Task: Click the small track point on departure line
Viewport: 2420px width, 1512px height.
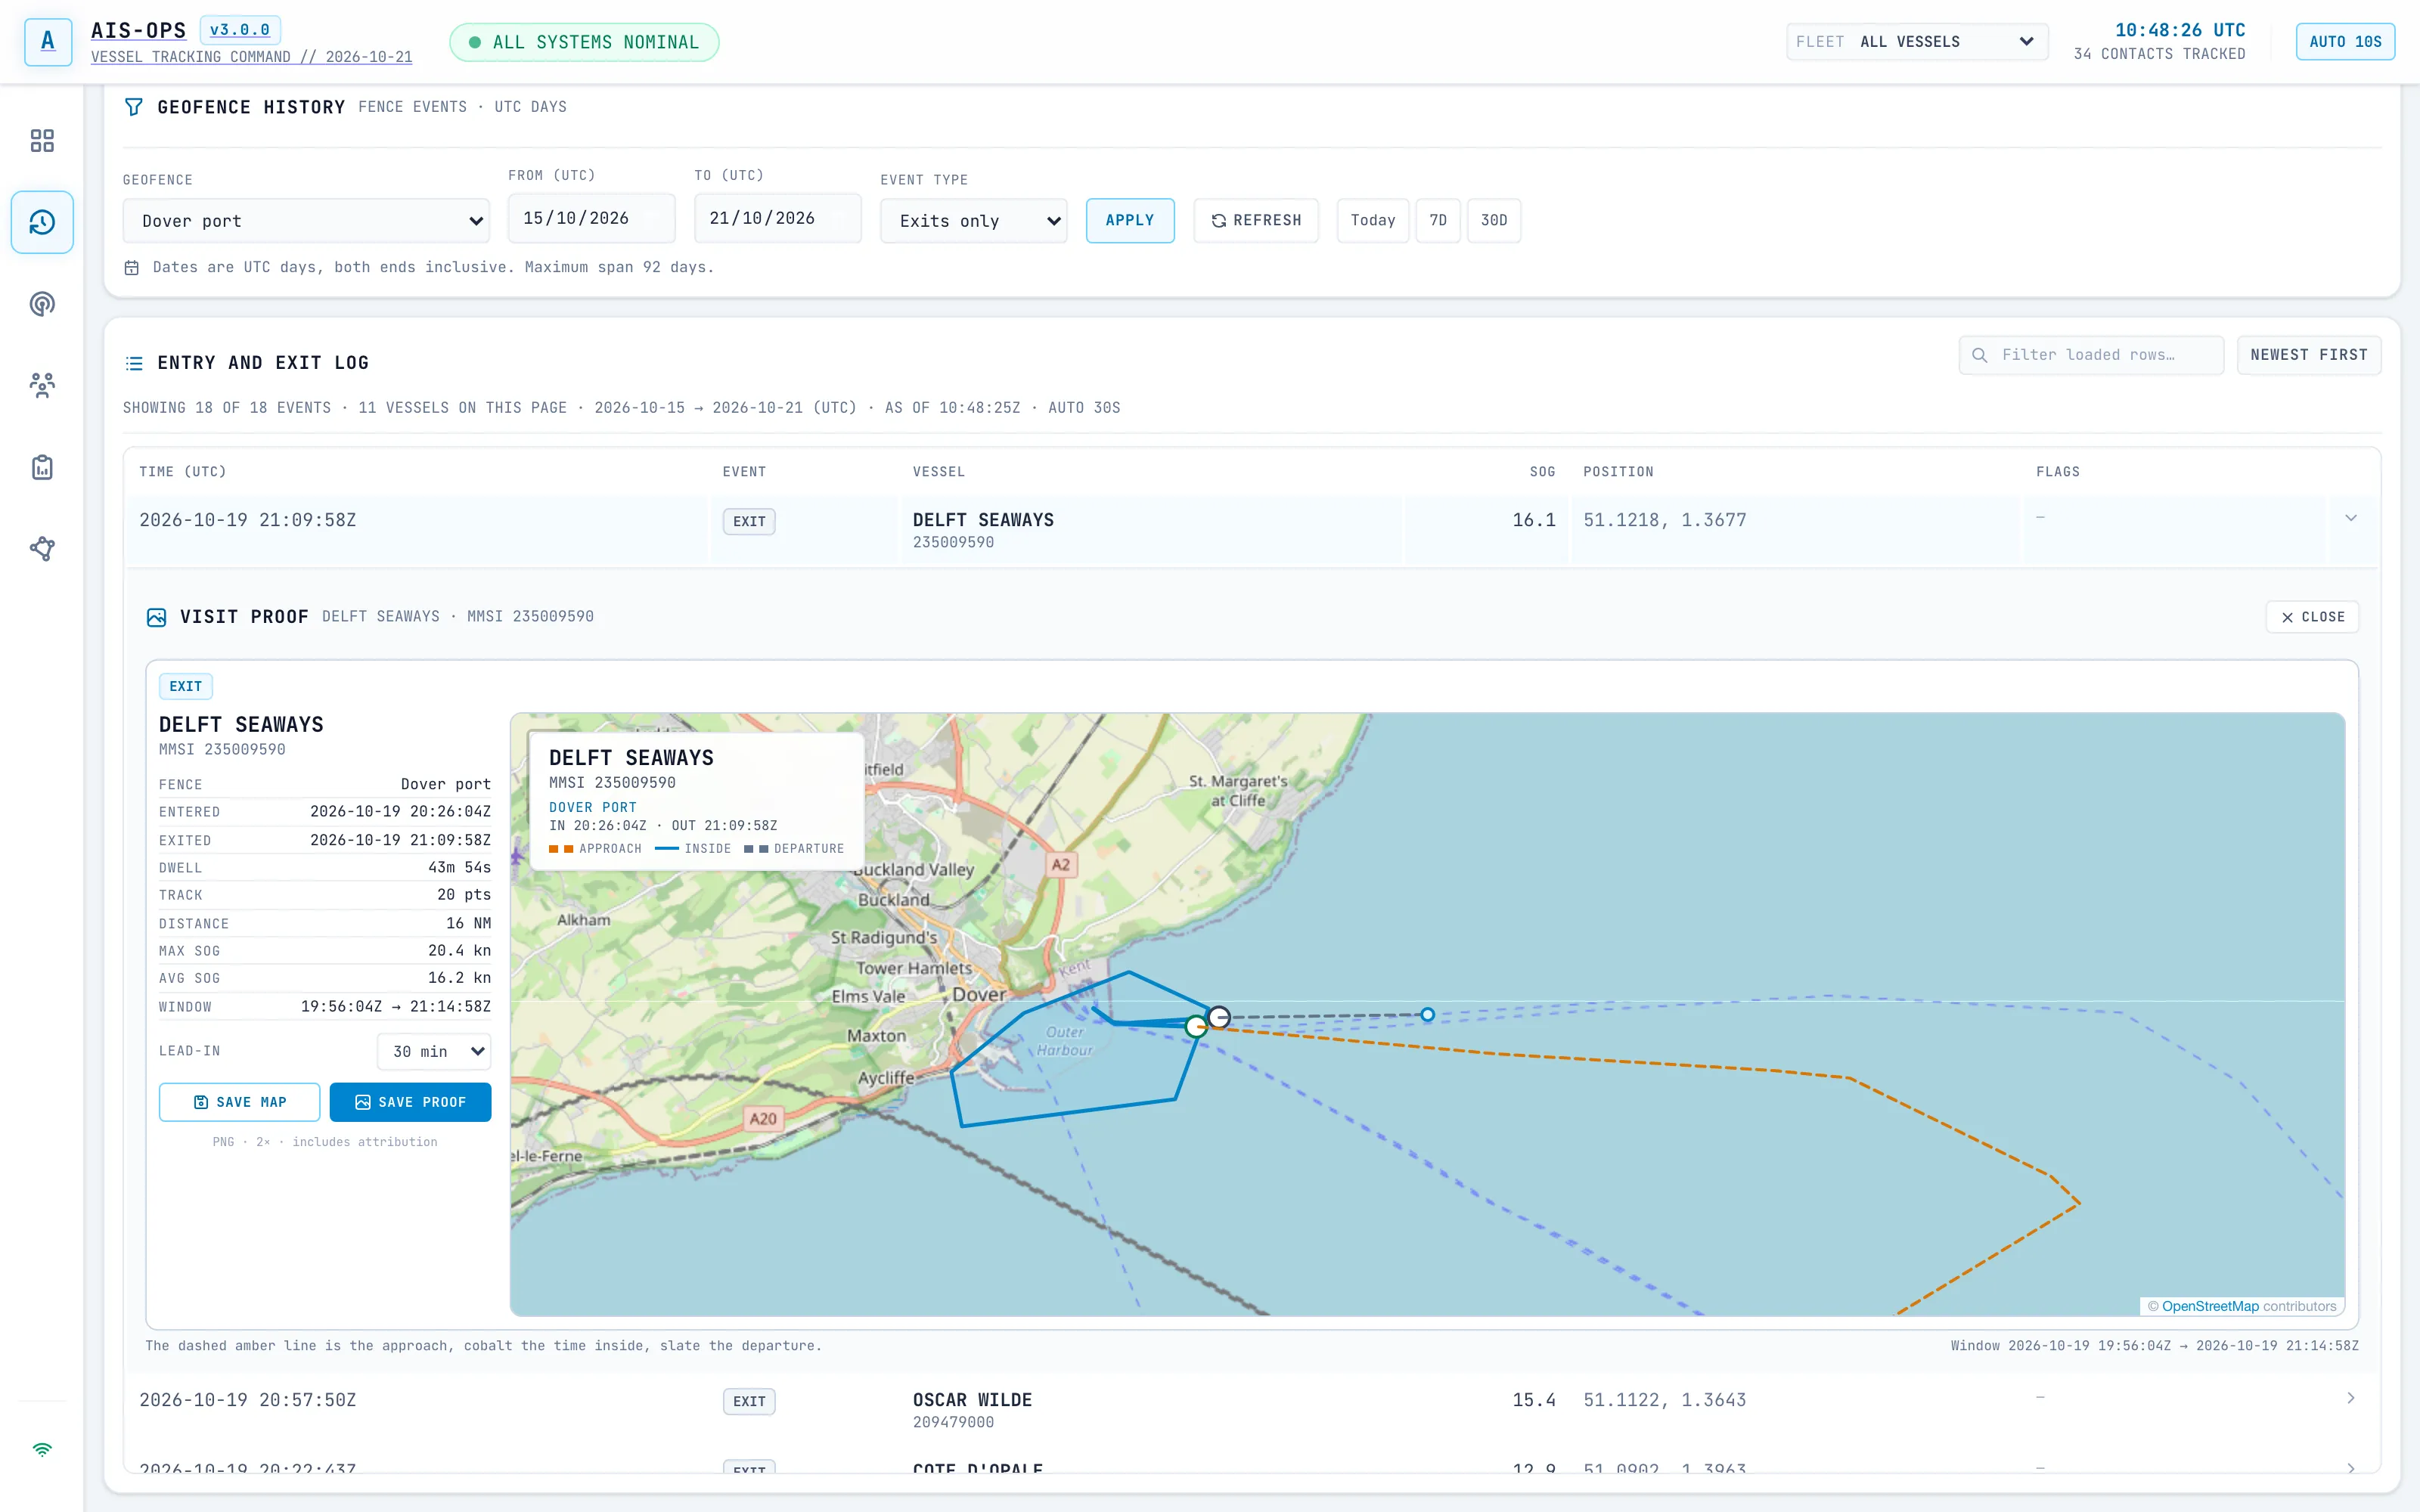Action: coord(1428,1014)
